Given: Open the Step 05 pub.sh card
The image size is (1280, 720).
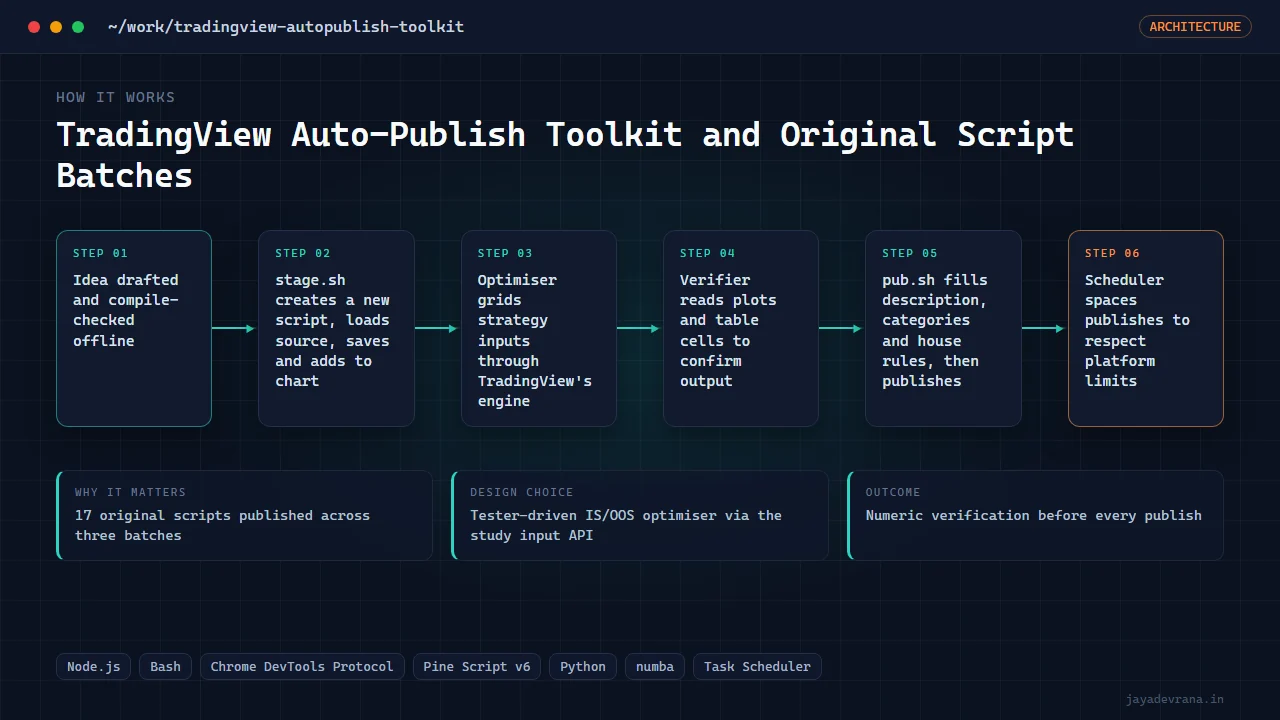Looking at the screenshot, I should [x=943, y=329].
